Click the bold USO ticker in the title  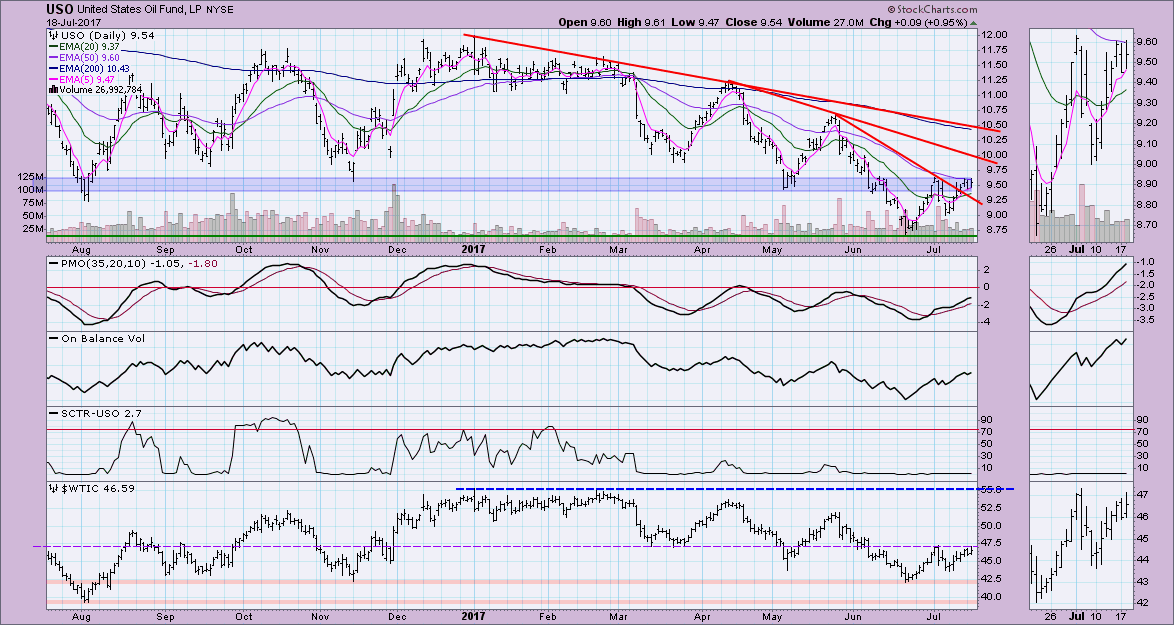pos(62,10)
